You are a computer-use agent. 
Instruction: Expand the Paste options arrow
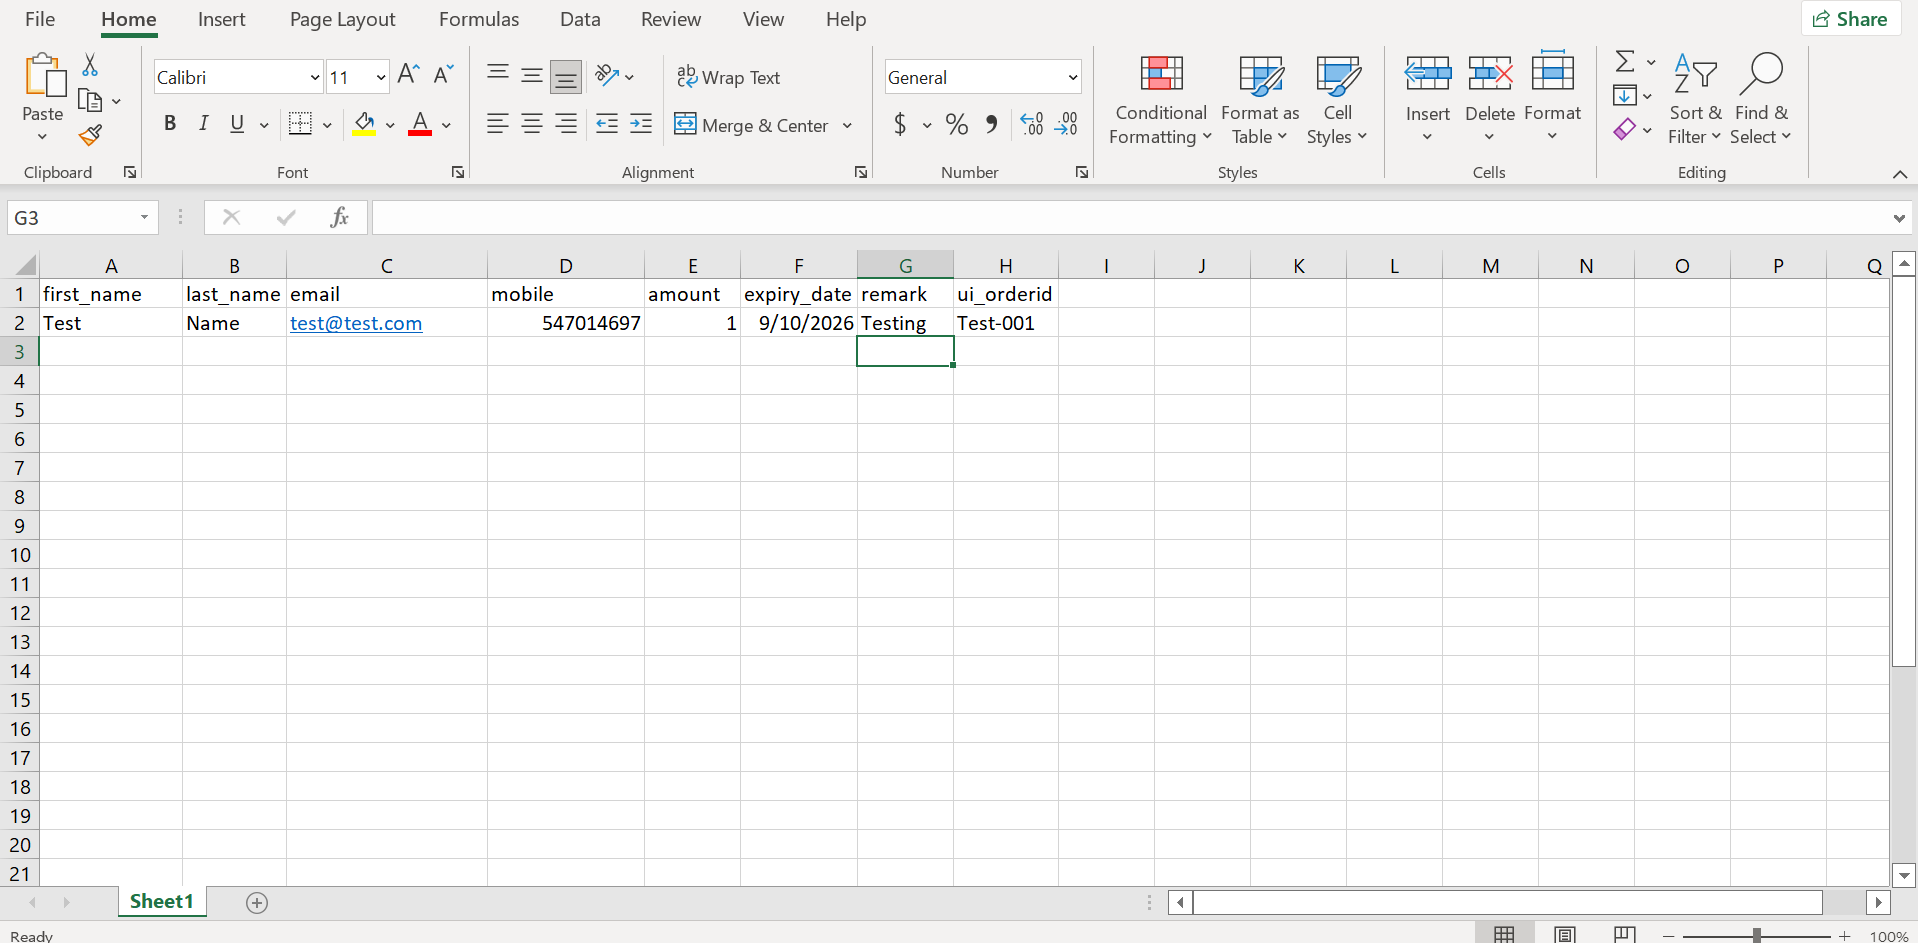(x=42, y=137)
